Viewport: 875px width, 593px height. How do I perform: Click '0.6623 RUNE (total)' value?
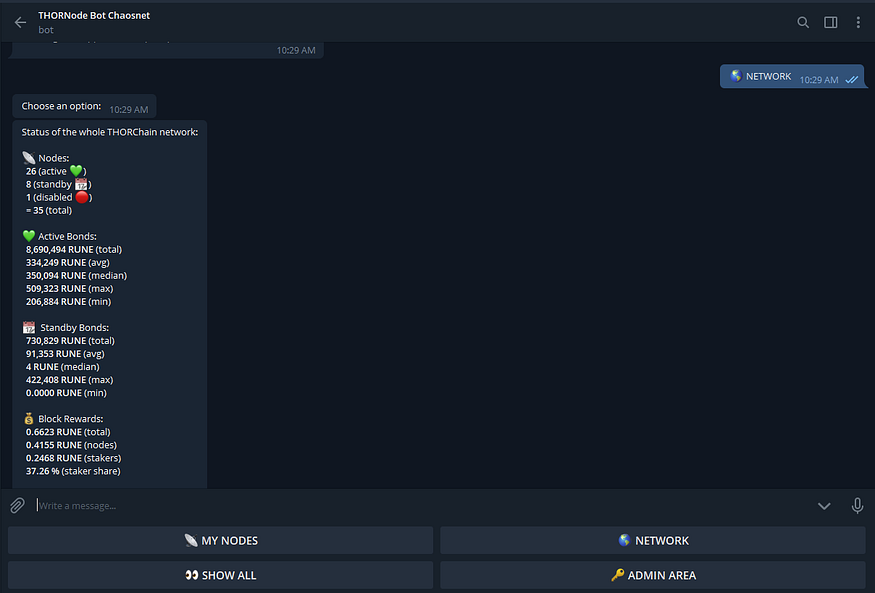[x=68, y=432]
